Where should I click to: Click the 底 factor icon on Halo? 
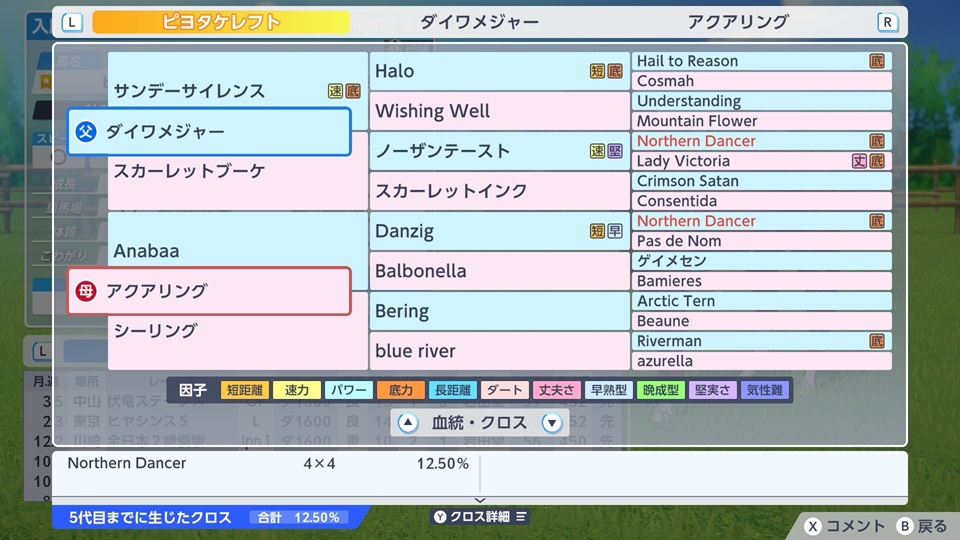(x=615, y=71)
